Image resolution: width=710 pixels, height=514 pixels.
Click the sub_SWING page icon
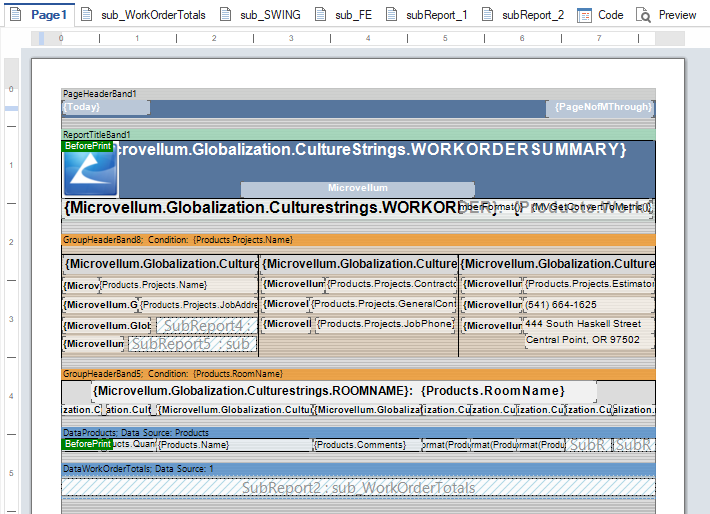(x=225, y=14)
